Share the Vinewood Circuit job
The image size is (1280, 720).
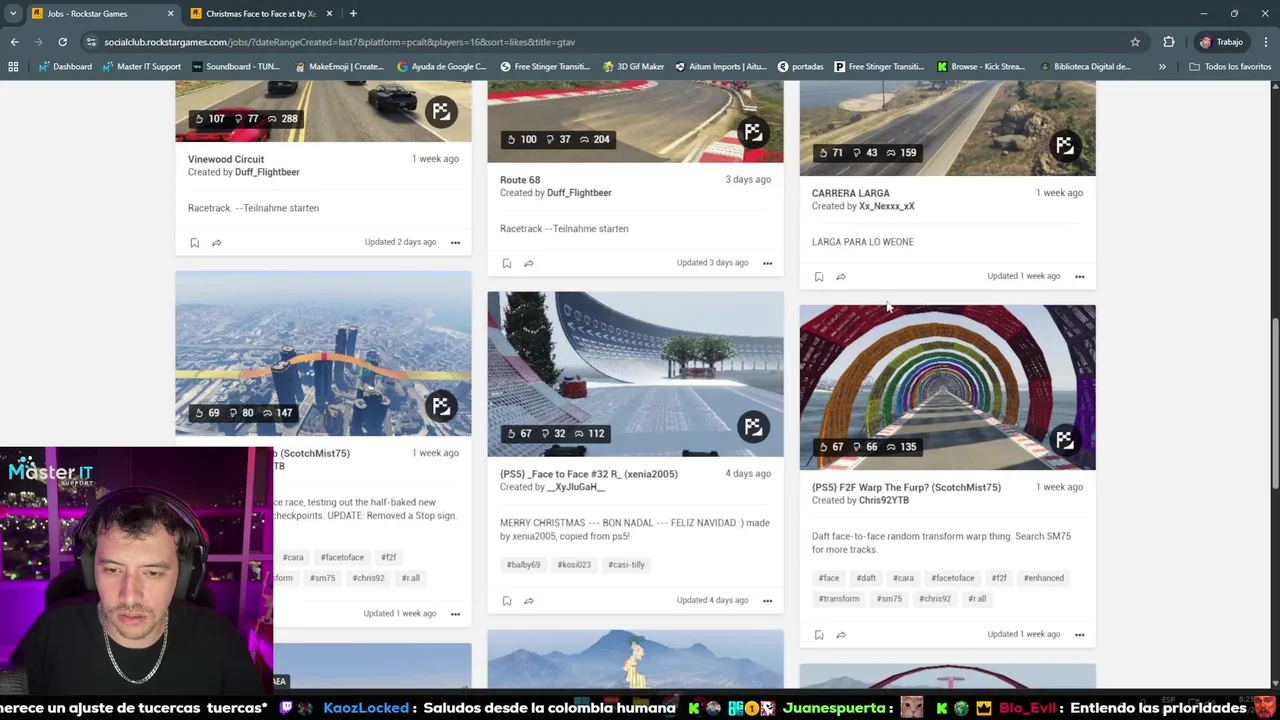(x=216, y=243)
